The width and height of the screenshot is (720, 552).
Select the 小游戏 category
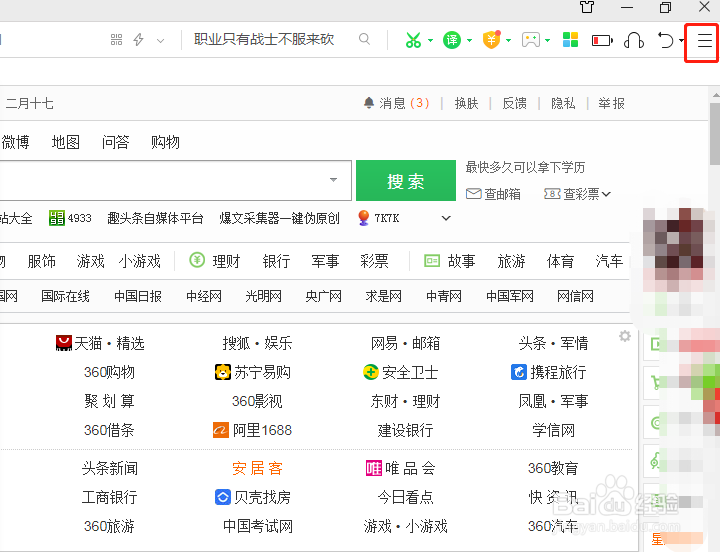[x=140, y=261]
